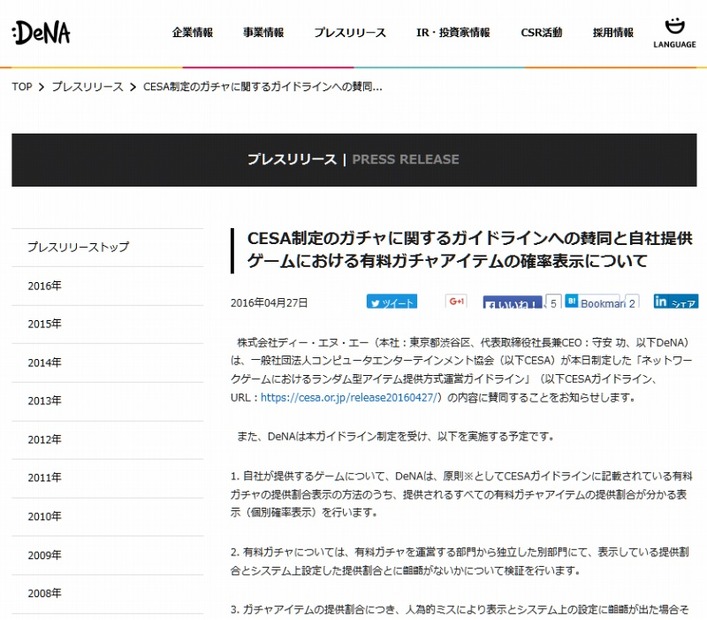This screenshot has width=707, height=620.
Task: Click the TOP breadcrumb link
Action: (x=22, y=86)
